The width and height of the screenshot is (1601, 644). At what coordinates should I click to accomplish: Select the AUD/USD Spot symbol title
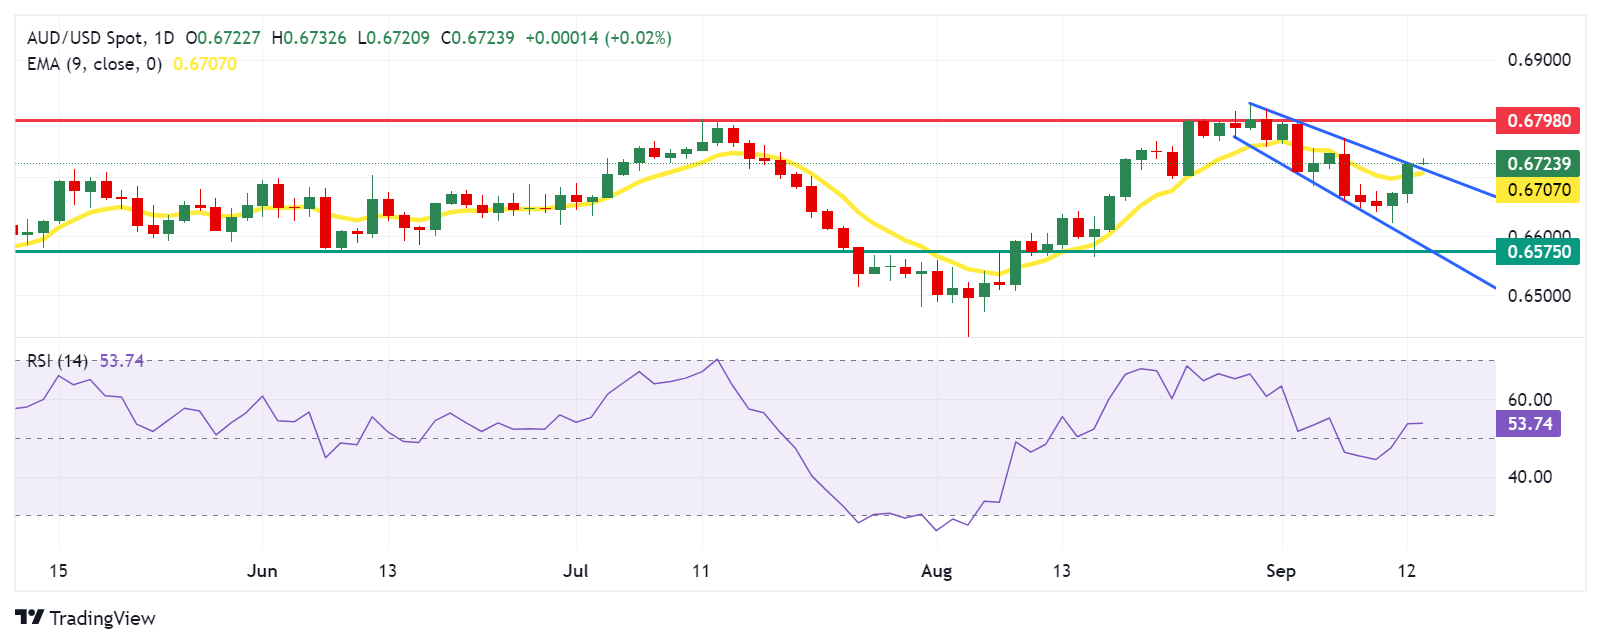tap(85, 38)
